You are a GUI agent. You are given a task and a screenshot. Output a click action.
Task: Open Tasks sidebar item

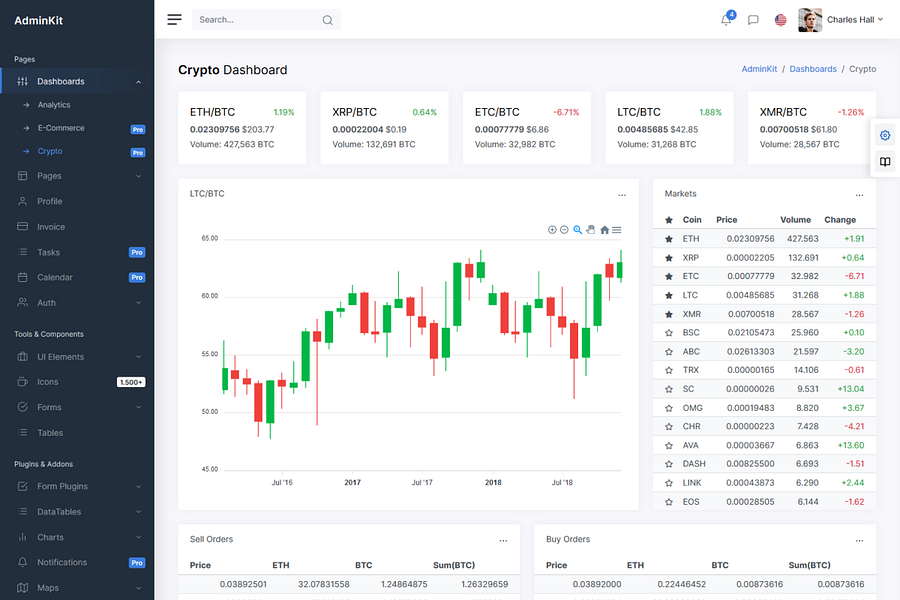pyautogui.click(x=77, y=252)
